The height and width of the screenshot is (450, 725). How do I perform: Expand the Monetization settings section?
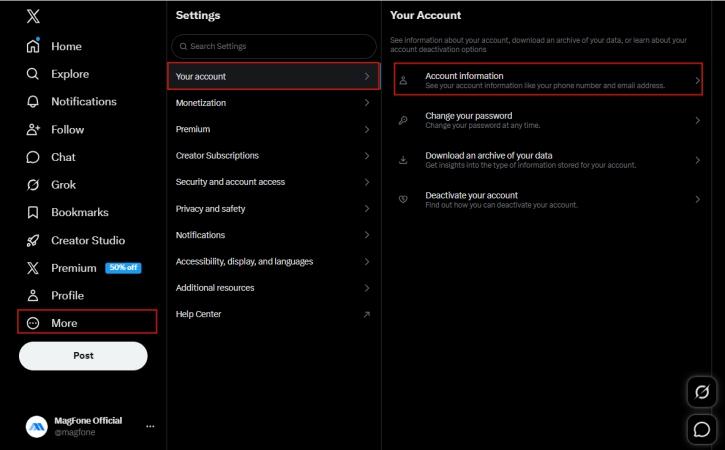[273, 103]
